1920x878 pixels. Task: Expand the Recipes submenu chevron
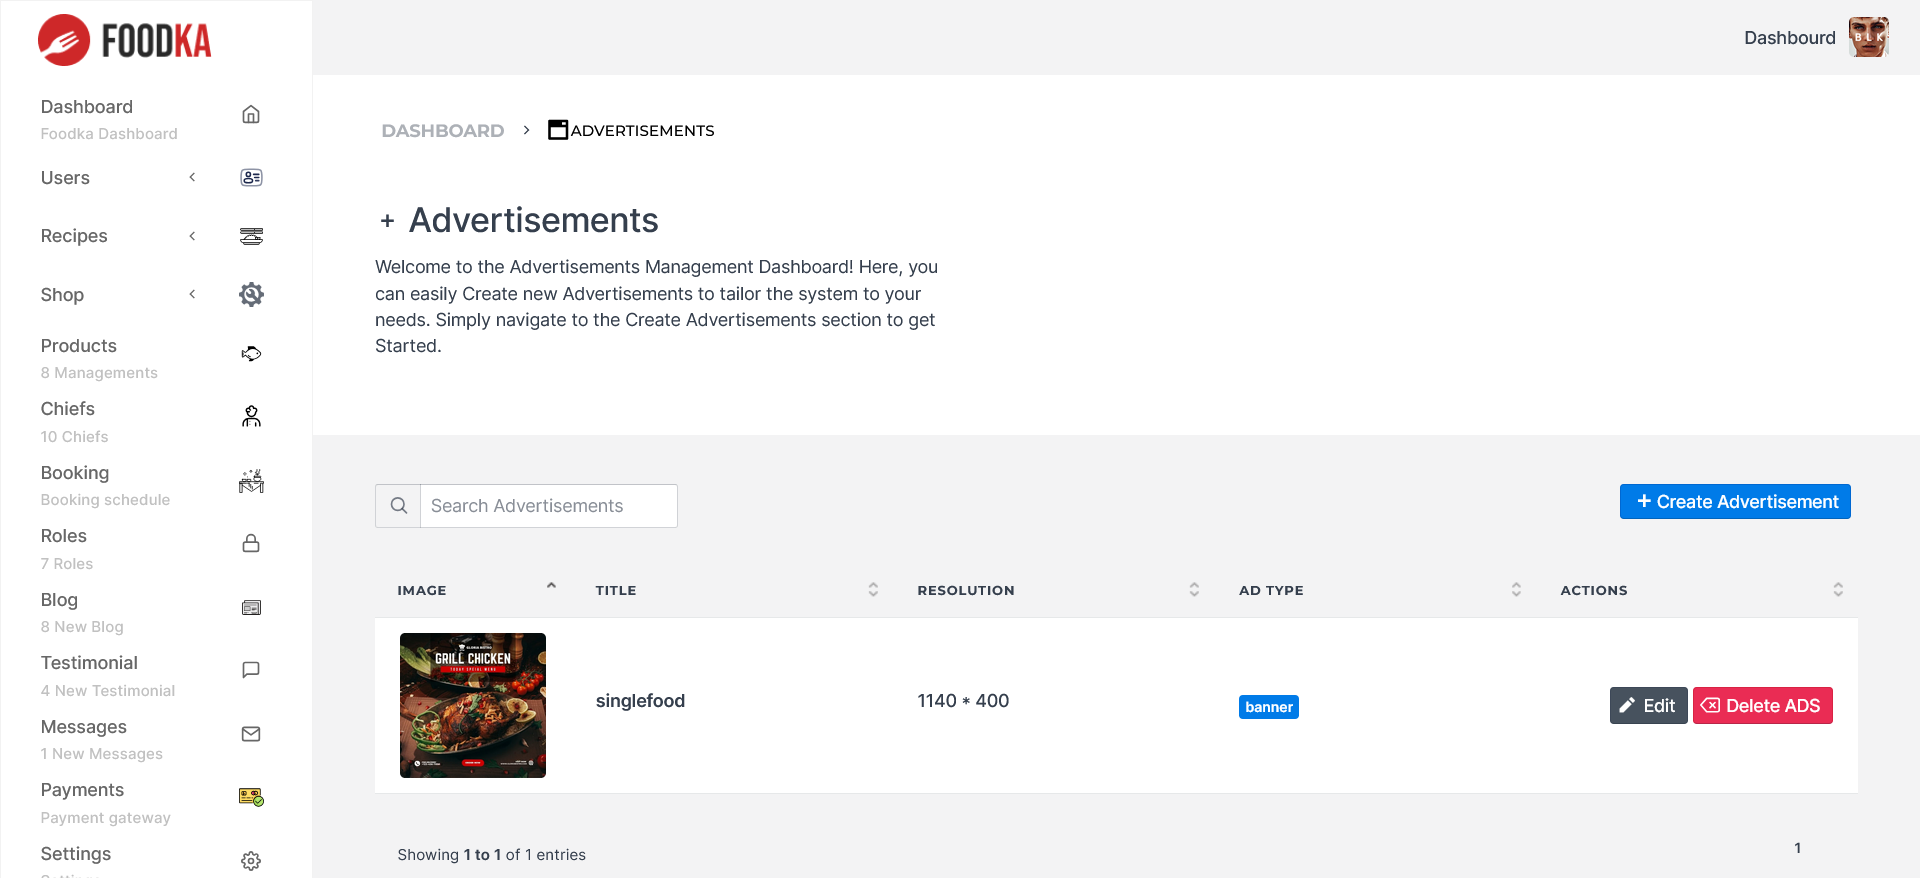pyautogui.click(x=192, y=236)
